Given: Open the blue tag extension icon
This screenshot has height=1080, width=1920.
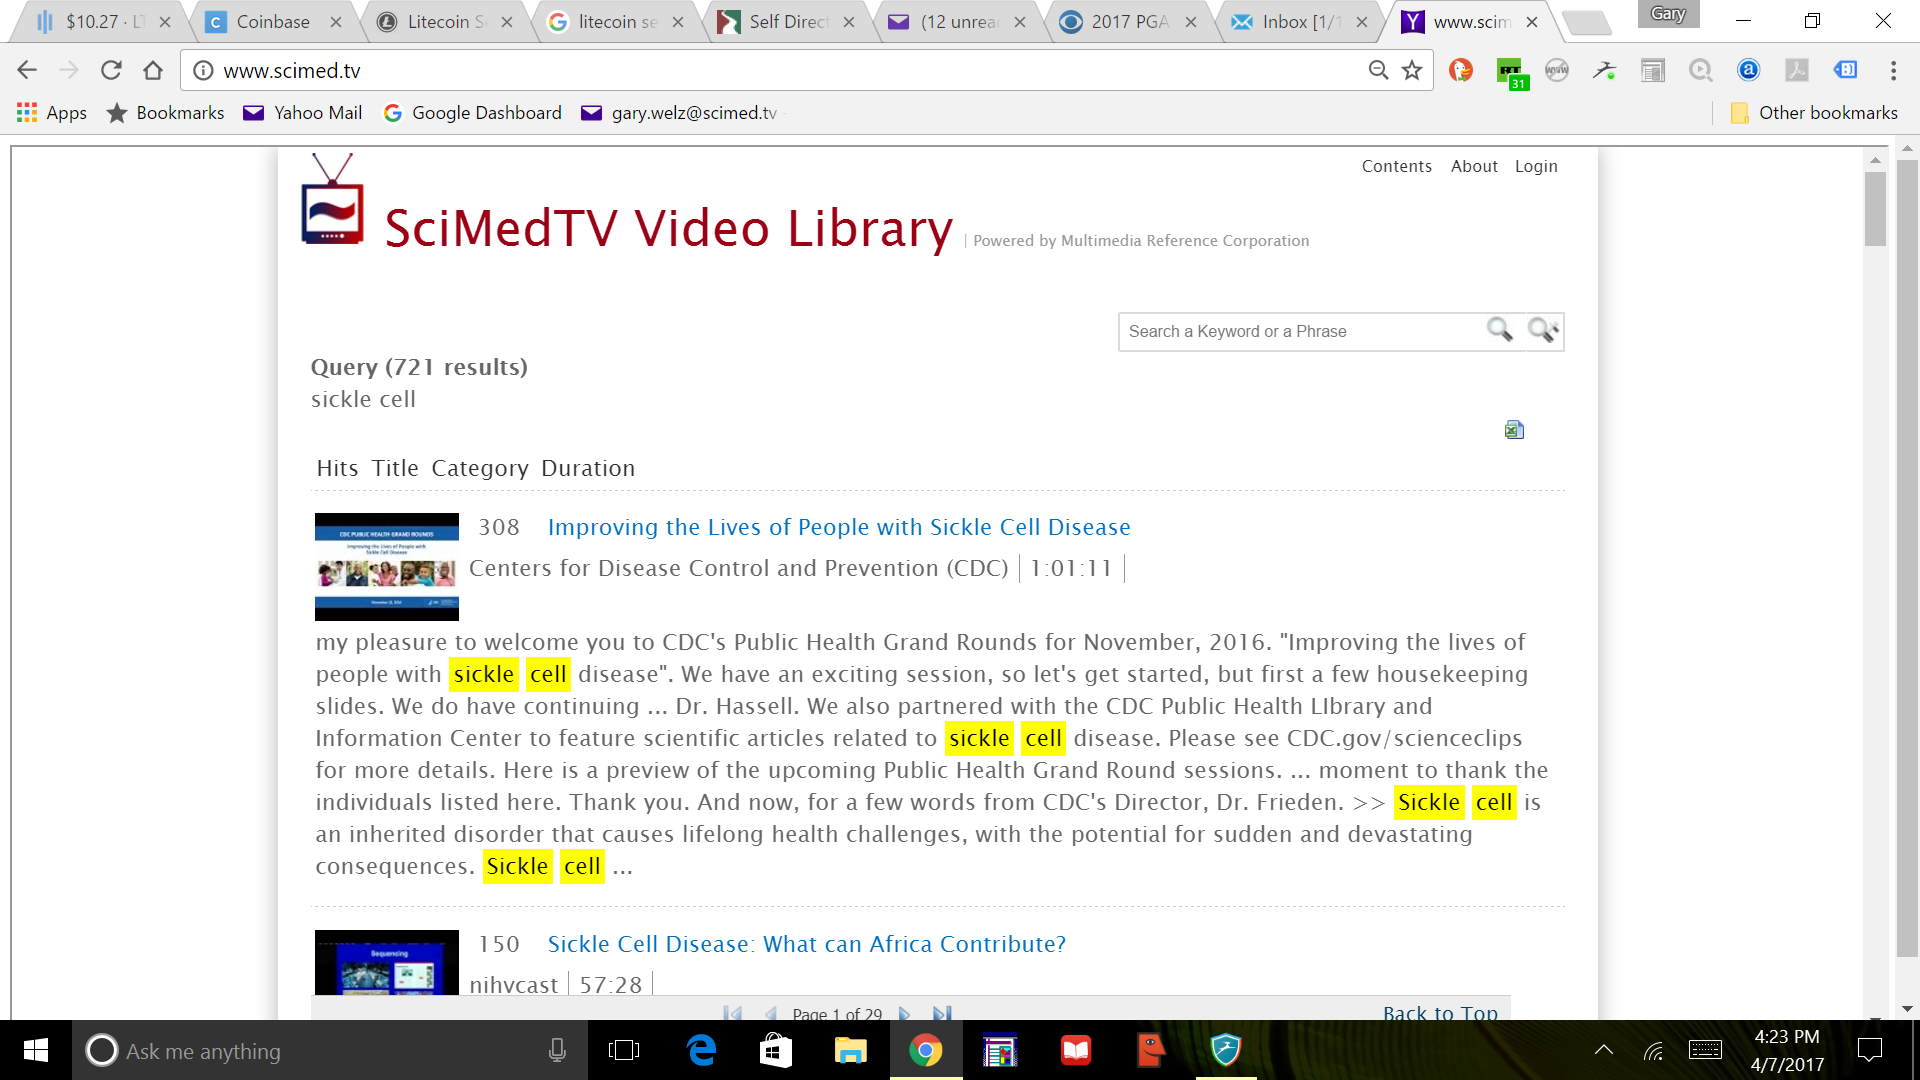Looking at the screenshot, I should (x=1845, y=70).
